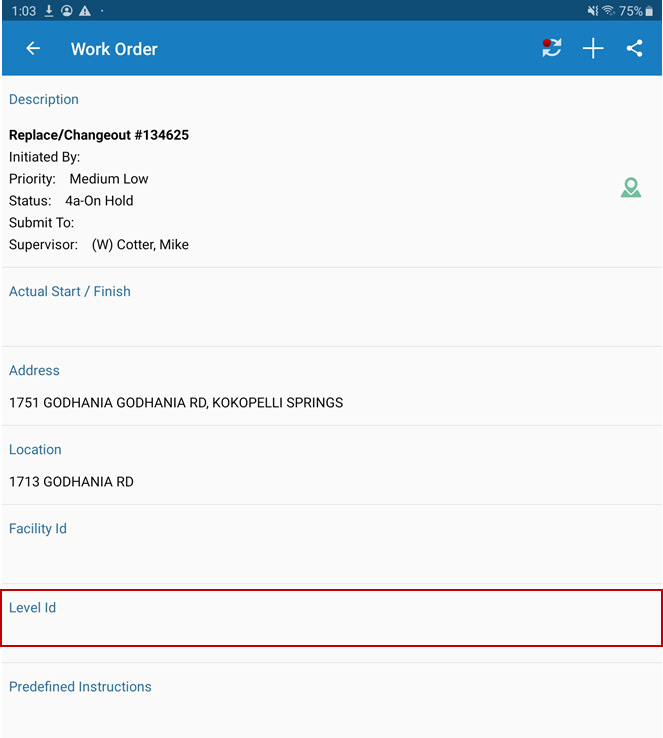Open the green map pin location icon
This screenshot has height=738, width=663.
pyautogui.click(x=630, y=187)
